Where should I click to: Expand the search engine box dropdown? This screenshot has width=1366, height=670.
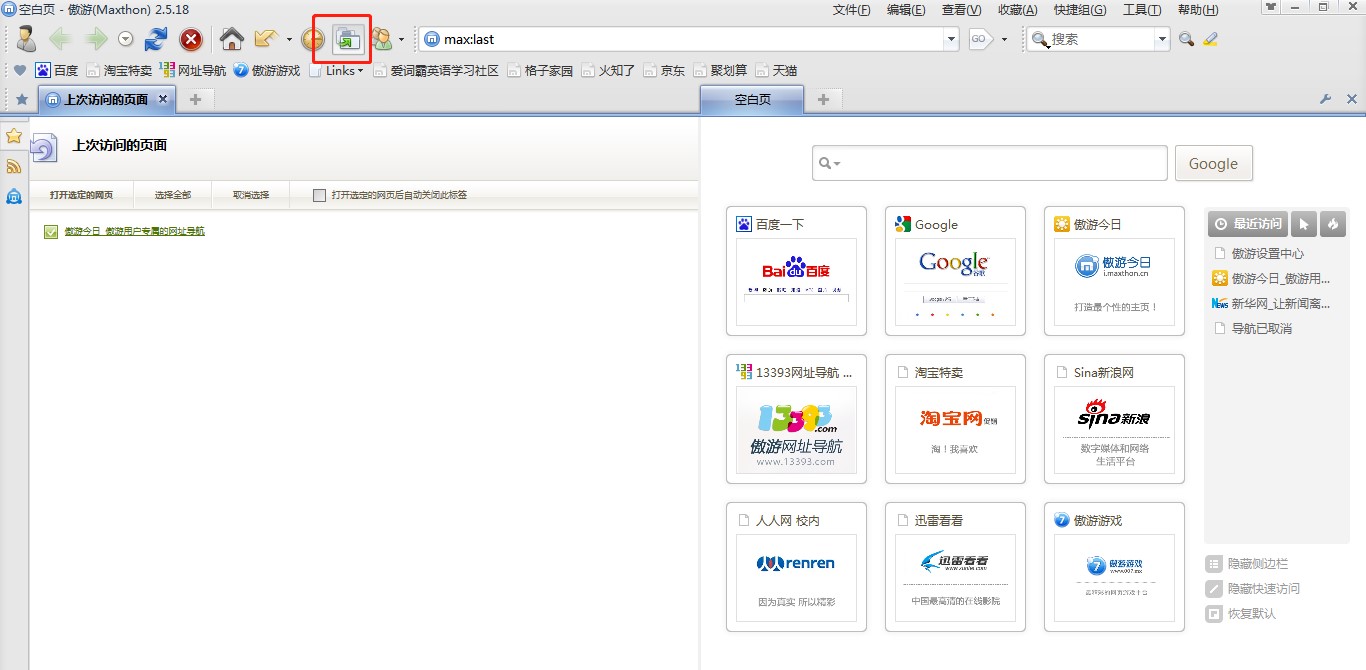click(x=1162, y=40)
